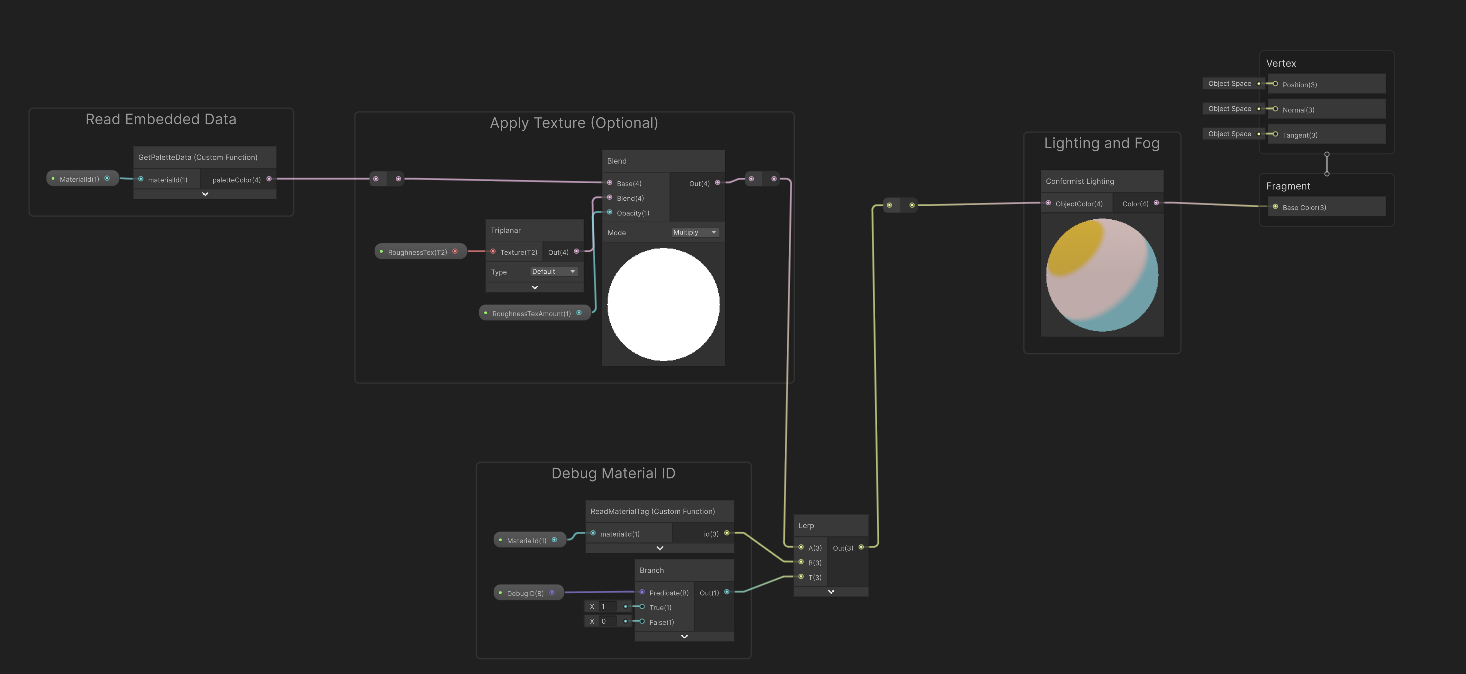
Task: Click the GetPaletteData node's materialId input port
Action: click(141, 179)
